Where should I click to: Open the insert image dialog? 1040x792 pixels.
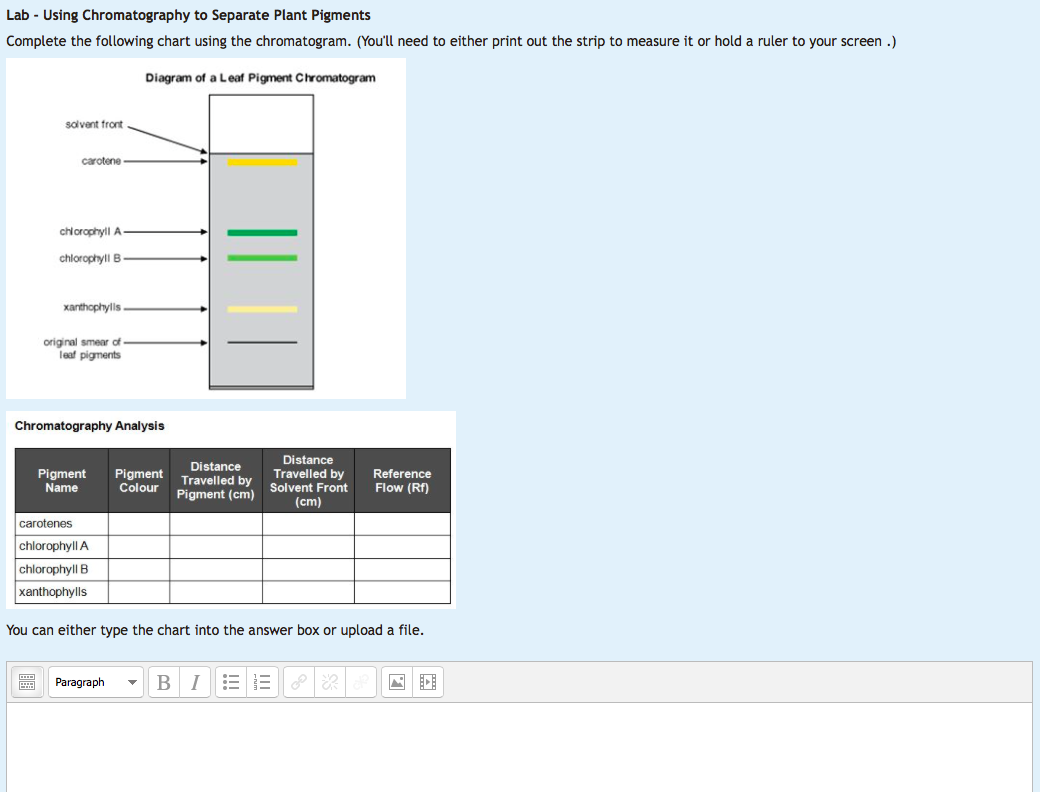click(397, 683)
